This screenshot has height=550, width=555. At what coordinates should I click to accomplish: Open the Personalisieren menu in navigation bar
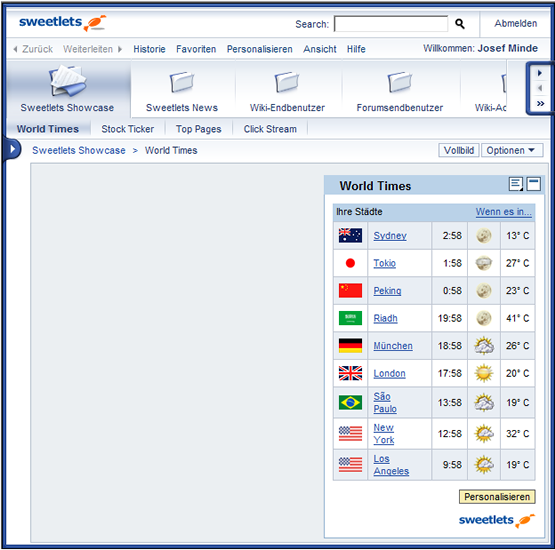pyautogui.click(x=259, y=49)
